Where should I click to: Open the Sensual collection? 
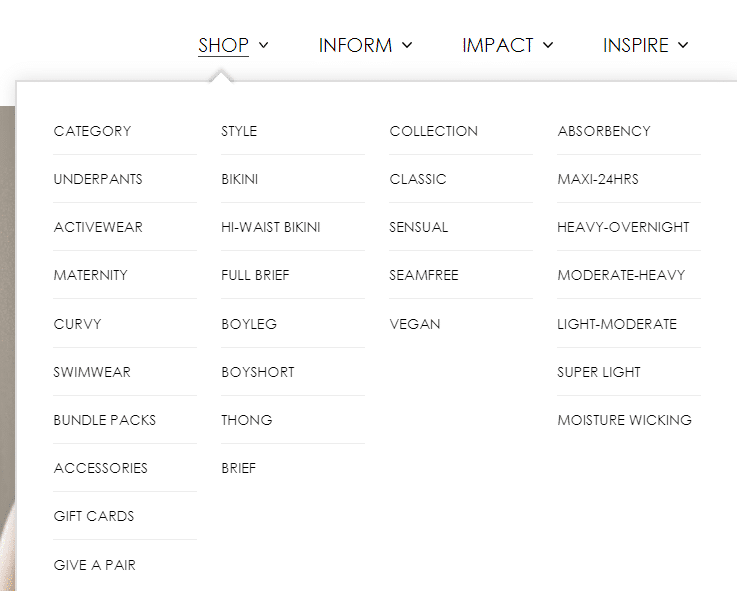tap(419, 227)
